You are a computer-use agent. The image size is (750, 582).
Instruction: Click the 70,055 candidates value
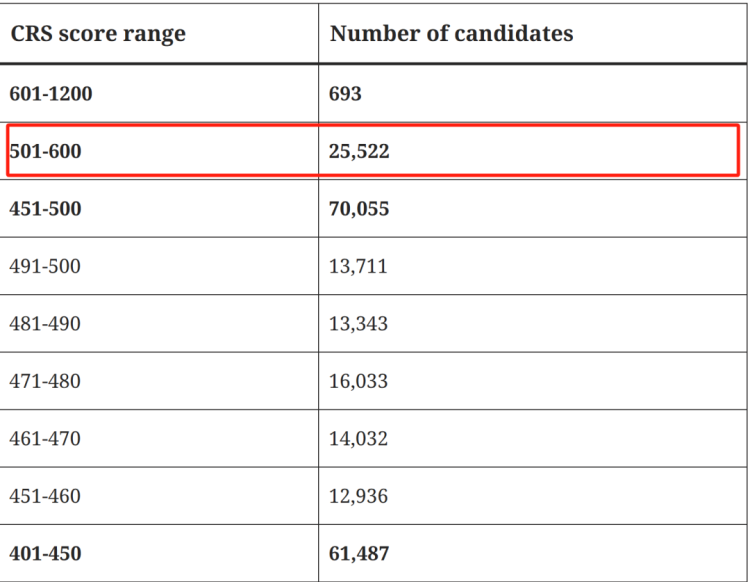(359, 209)
